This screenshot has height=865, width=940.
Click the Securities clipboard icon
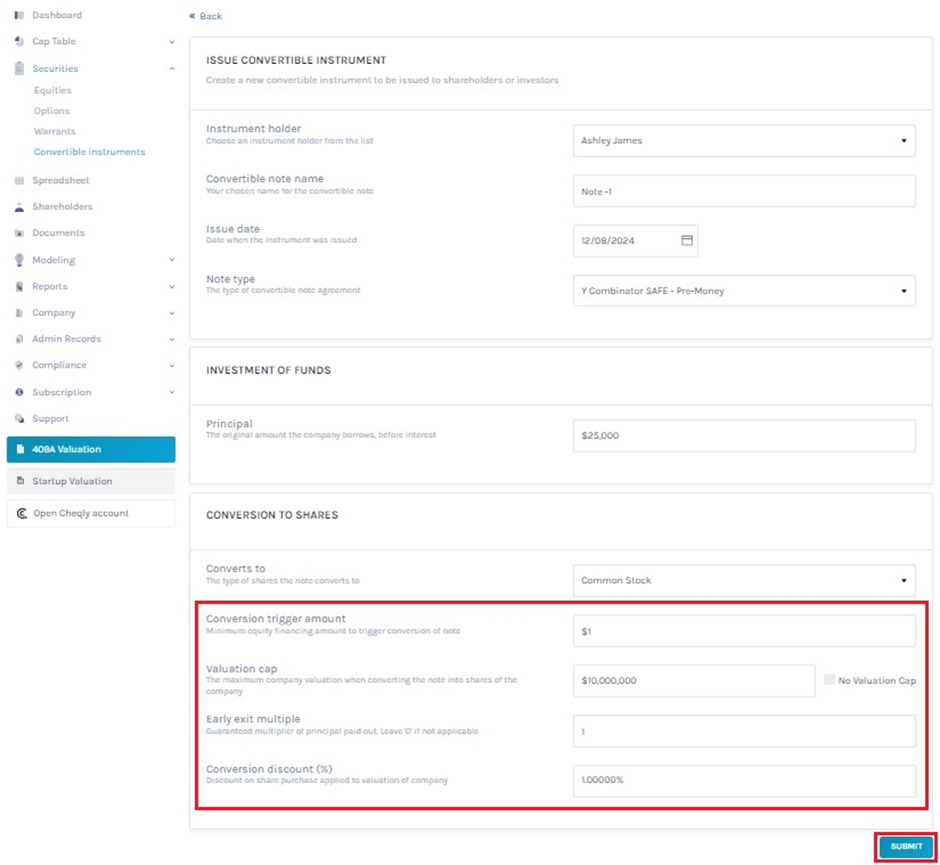point(19,68)
